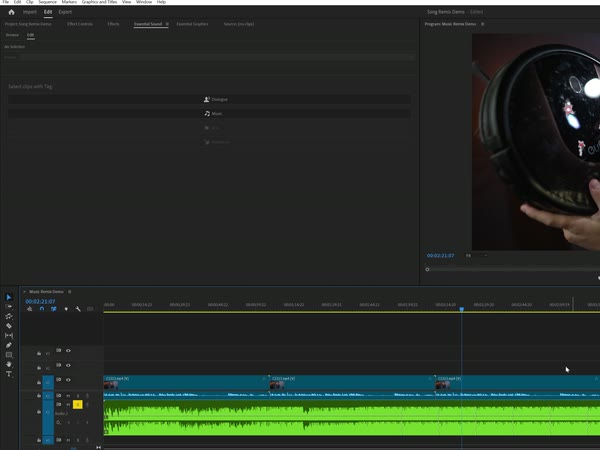Click the Ambience audio type button
This screenshot has height=450, width=600.
point(209,142)
